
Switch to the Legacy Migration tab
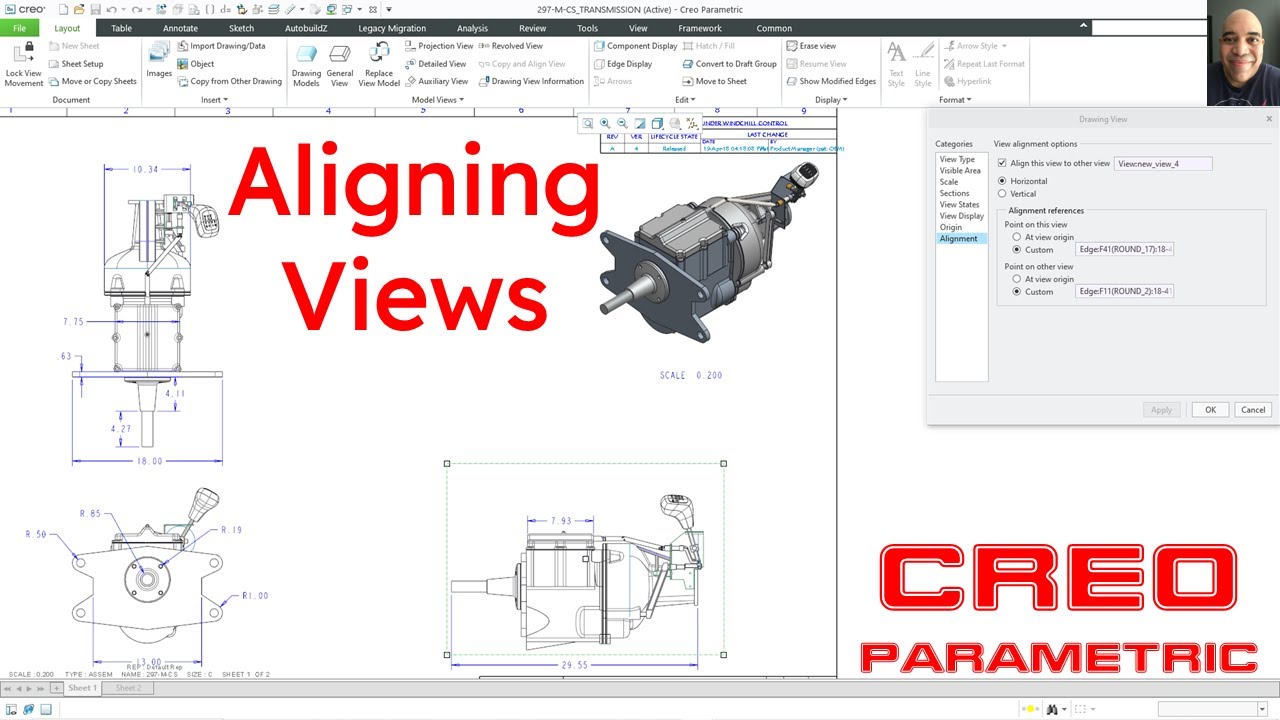click(x=392, y=28)
